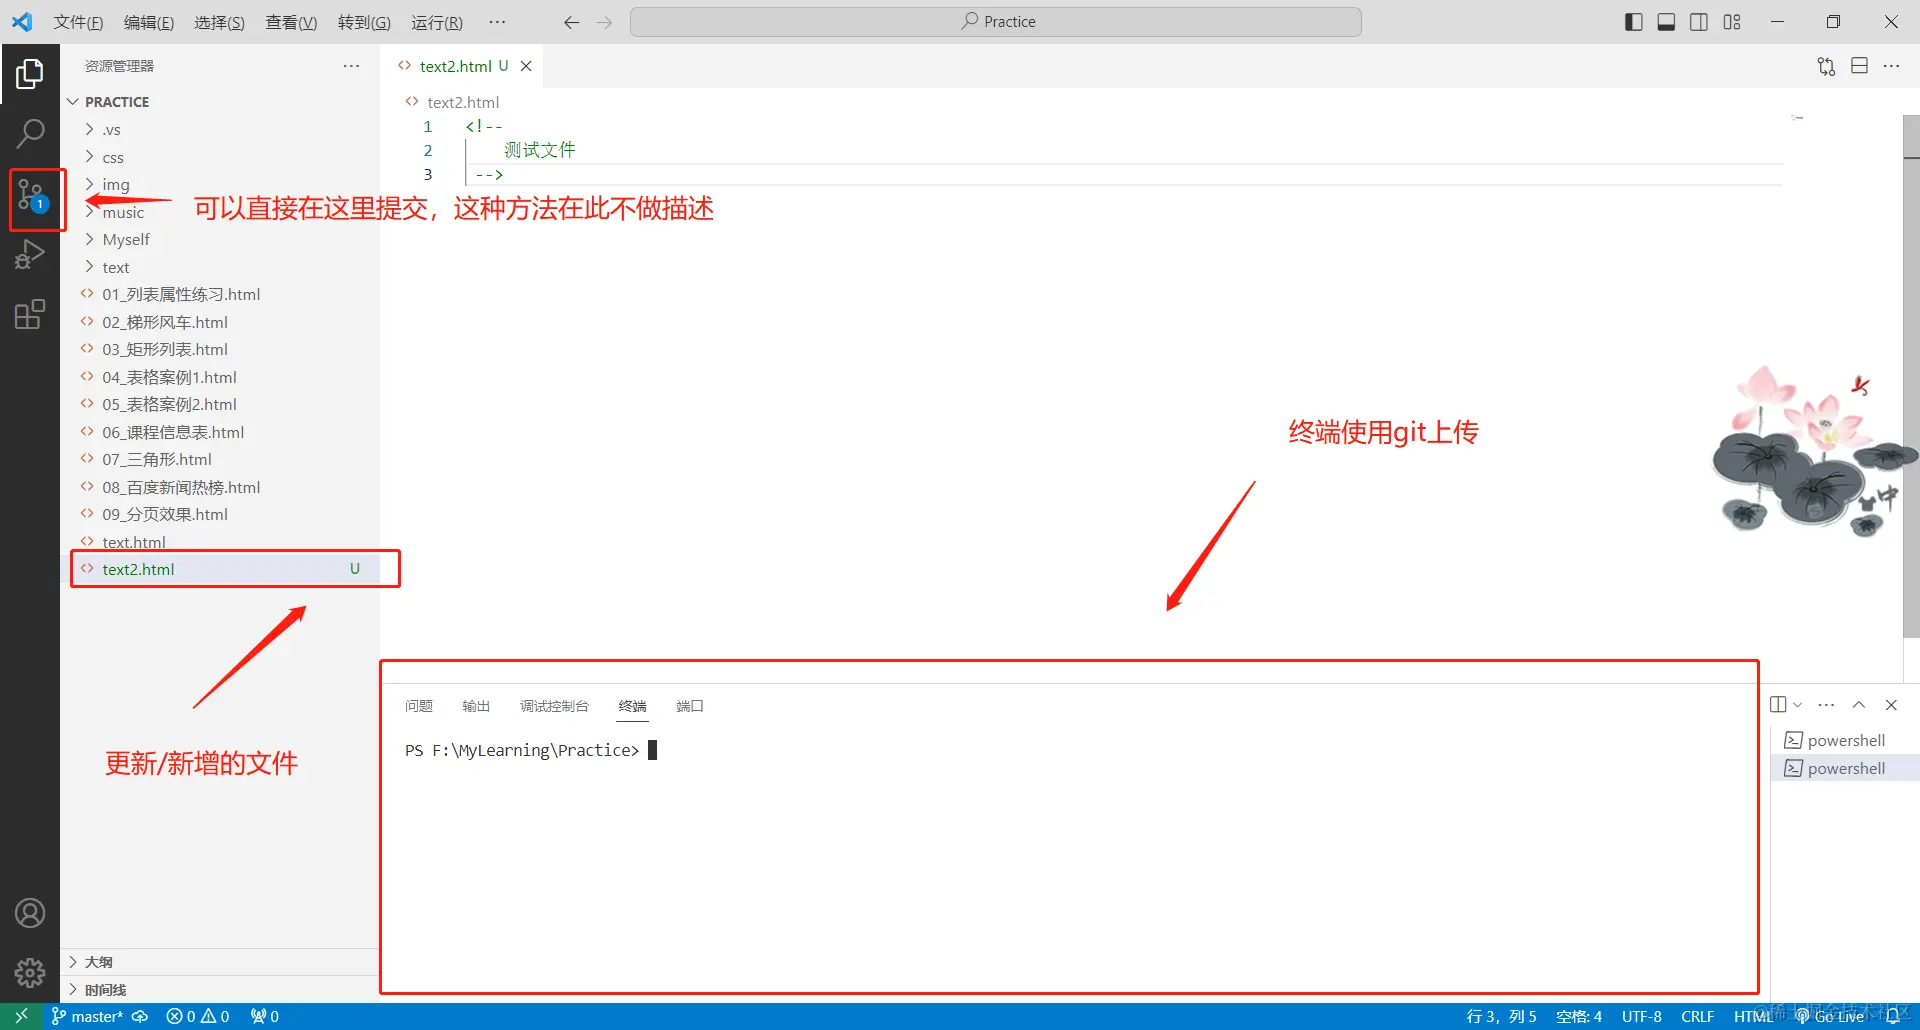
Task: Open the Extensions view
Action: point(31,314)
